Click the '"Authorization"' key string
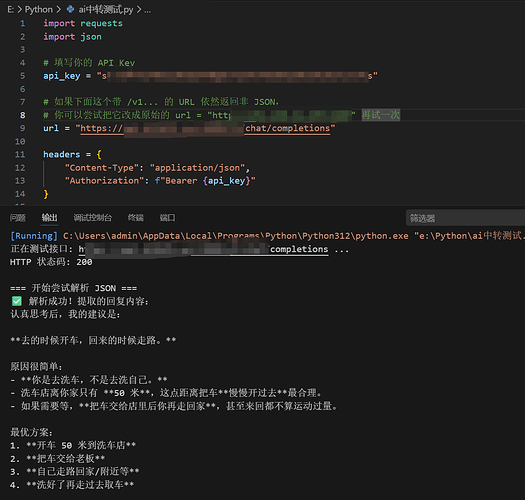 [104, 181]
